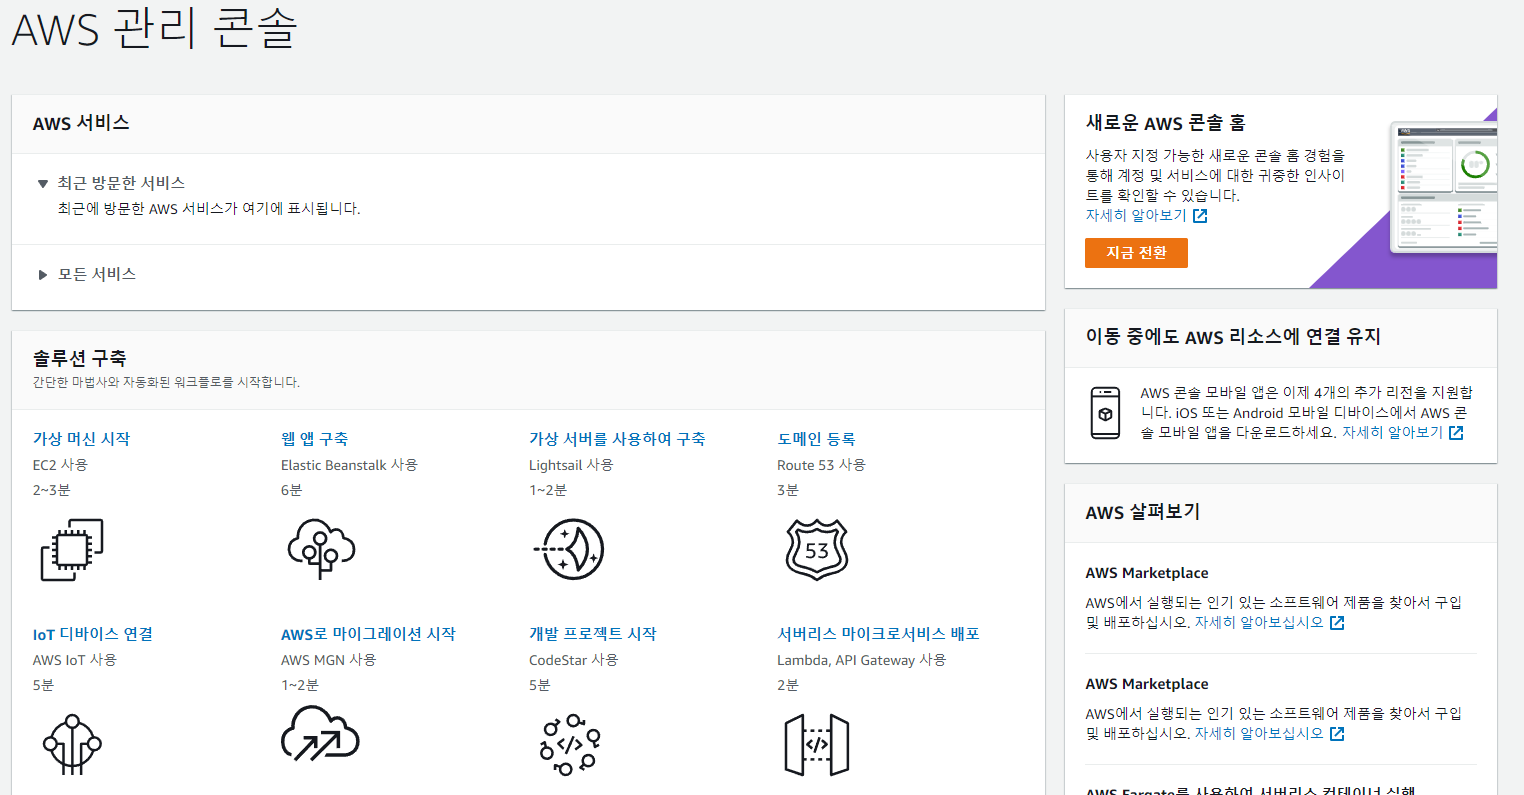
Task: Click the Lightsail compass icon
Action: (569, 549)
